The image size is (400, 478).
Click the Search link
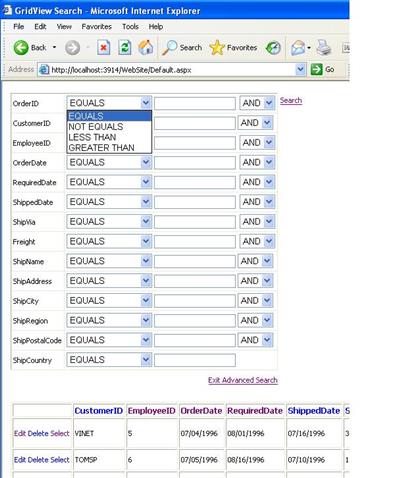point(291,100)
